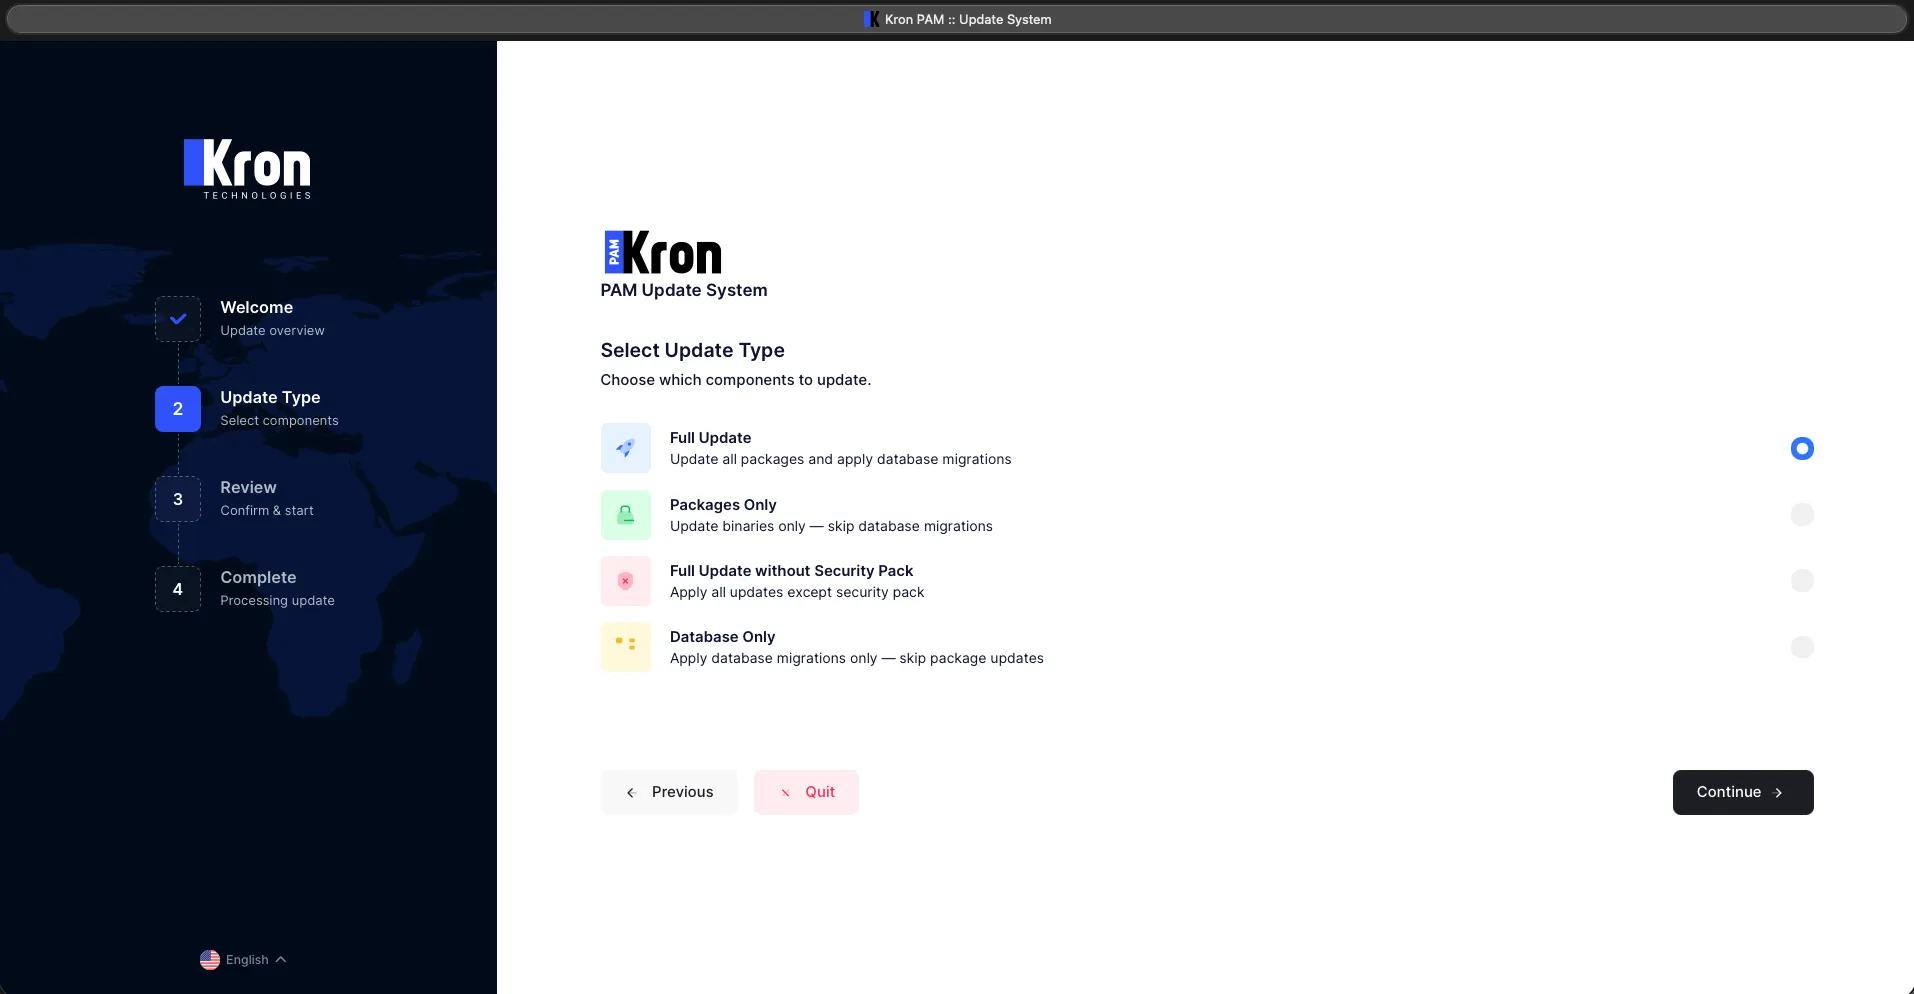Click 'Update overview' sidebar text
The image size is (1914, 994).
click(272, 331)
